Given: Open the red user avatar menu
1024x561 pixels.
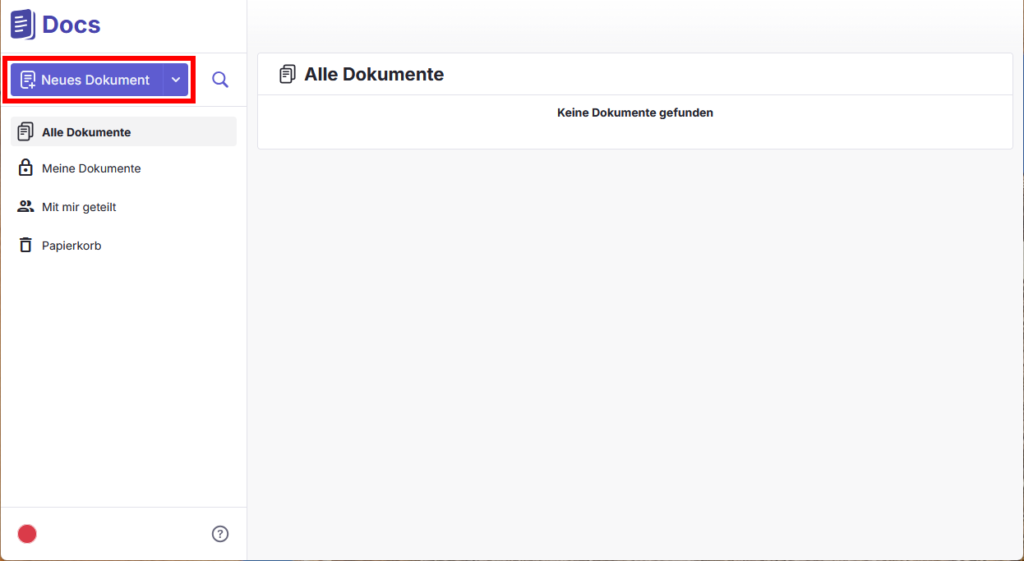Looking at the screenshot, I should click(27, 534).
